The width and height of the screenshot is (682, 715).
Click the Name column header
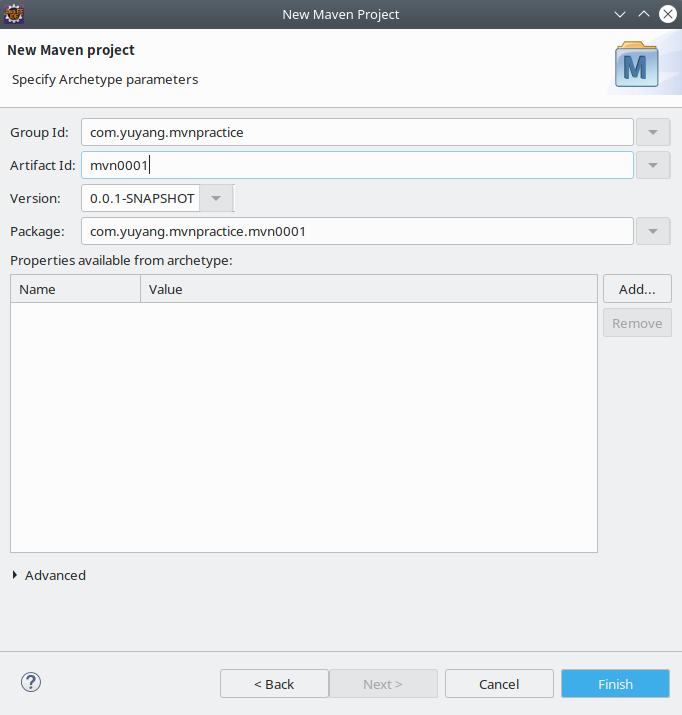[x=75, y=289]
